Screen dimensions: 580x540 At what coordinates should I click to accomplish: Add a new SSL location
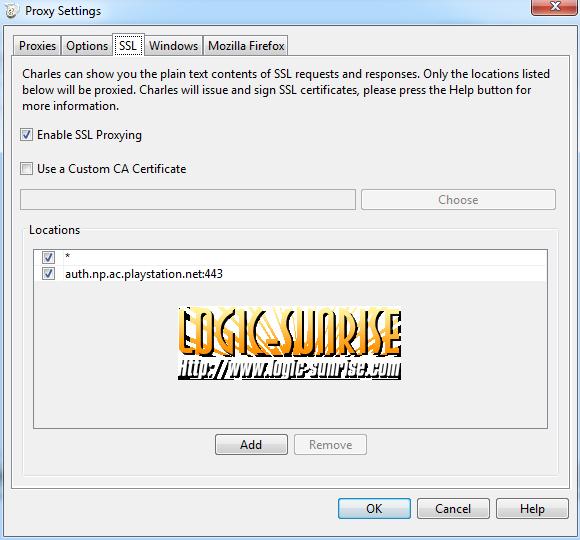coord(251,445)
